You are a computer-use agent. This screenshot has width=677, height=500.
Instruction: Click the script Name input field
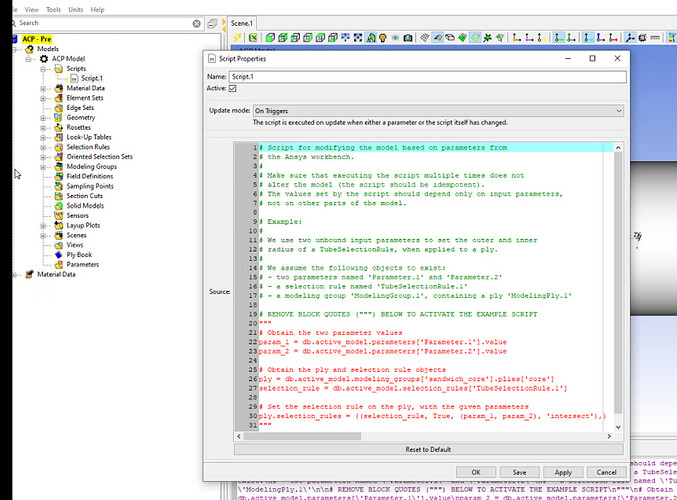427,77
